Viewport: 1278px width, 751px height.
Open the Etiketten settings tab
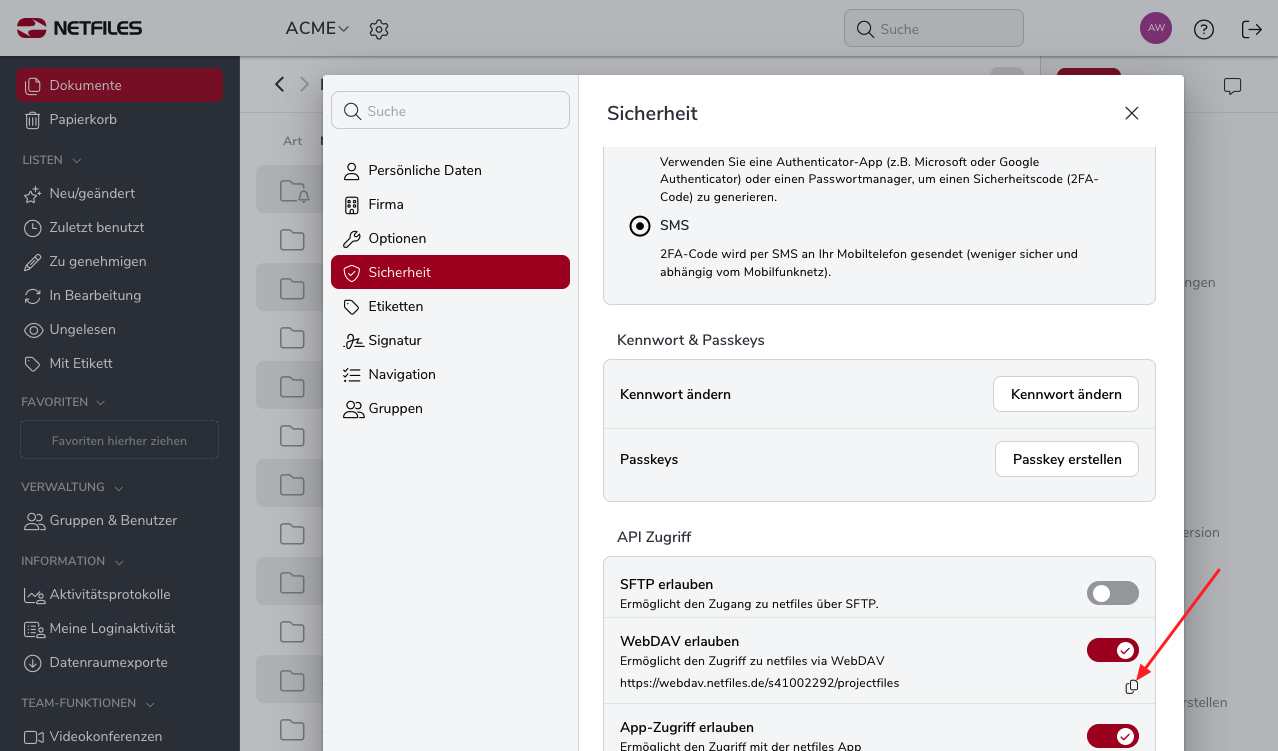tap(450, 306)
